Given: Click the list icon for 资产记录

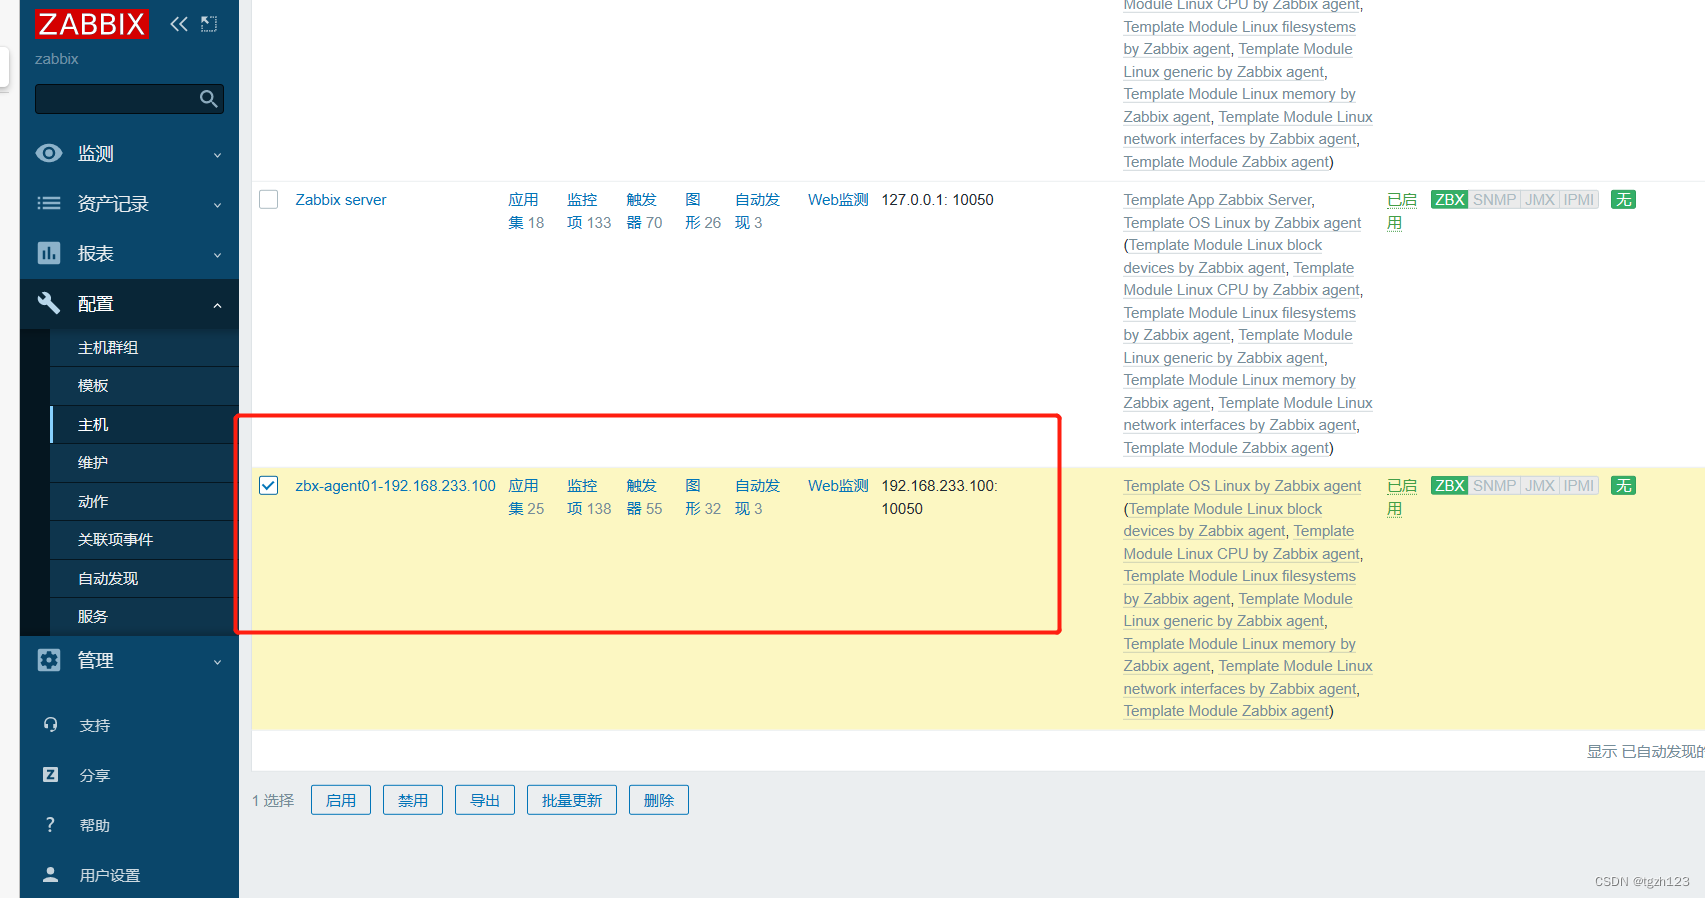Looking at the screenshot, I should (x=49, y=203).
